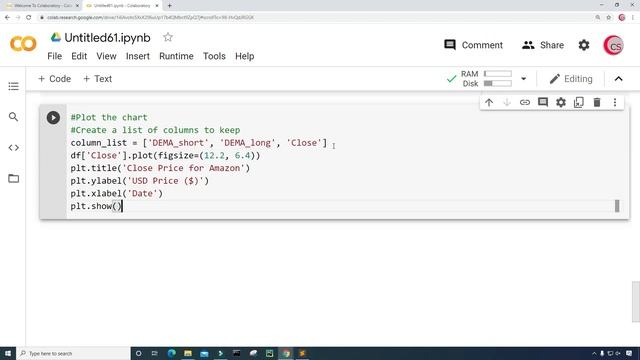Open the Tools menu
Image resolution: width=640 pixels, height=360 pixels.
214,56
